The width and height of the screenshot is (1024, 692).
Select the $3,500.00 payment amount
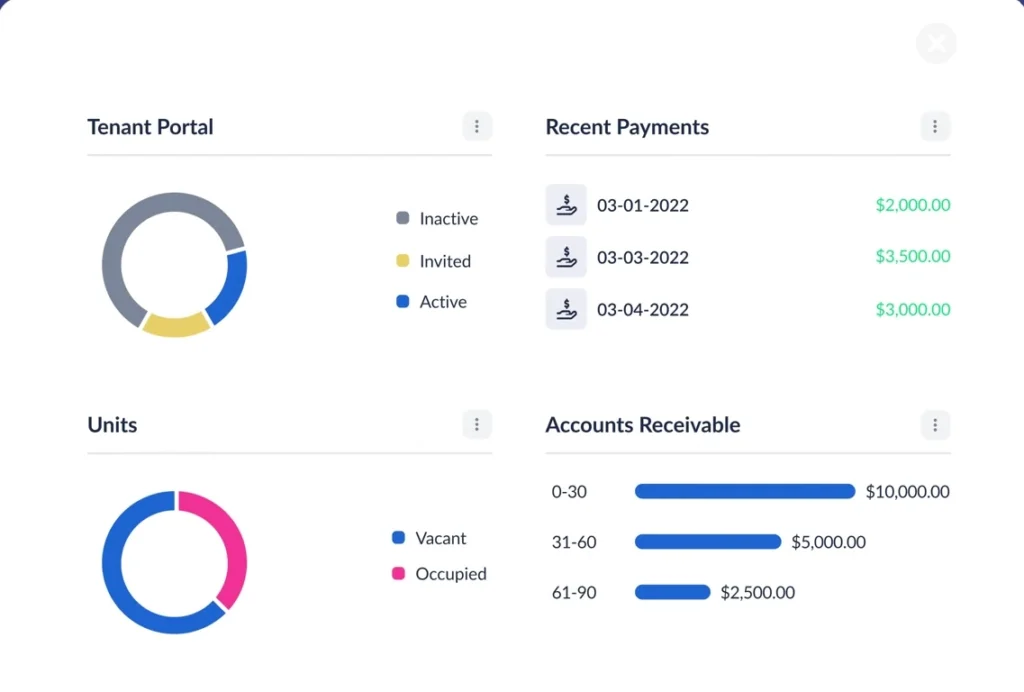coord(912,257)
